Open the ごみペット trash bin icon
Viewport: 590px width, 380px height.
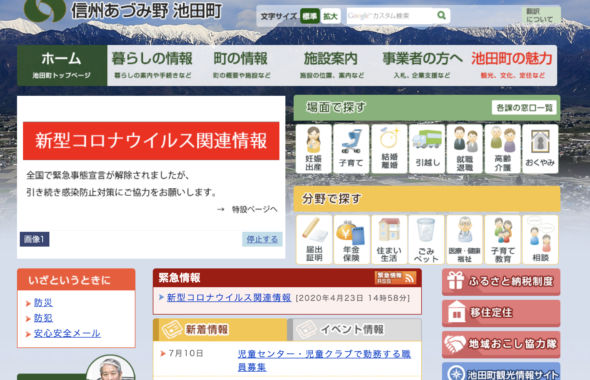[426, 239]
